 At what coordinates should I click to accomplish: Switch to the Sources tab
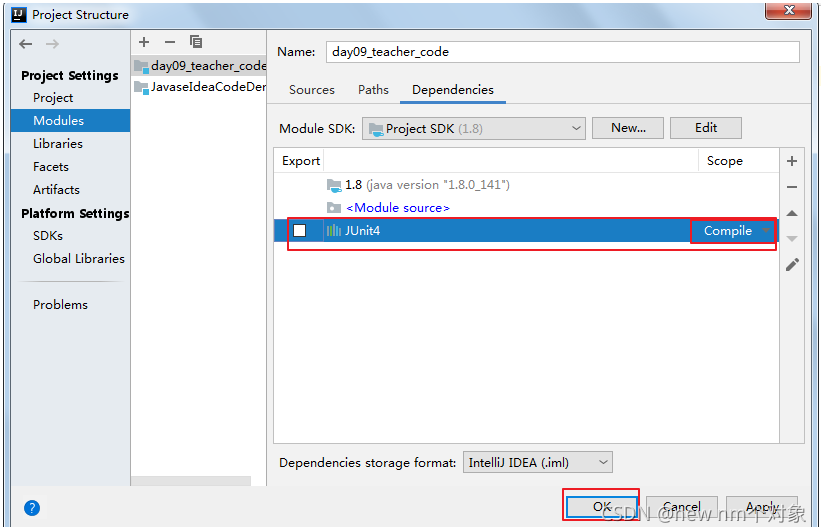click(x=312, y=90)
